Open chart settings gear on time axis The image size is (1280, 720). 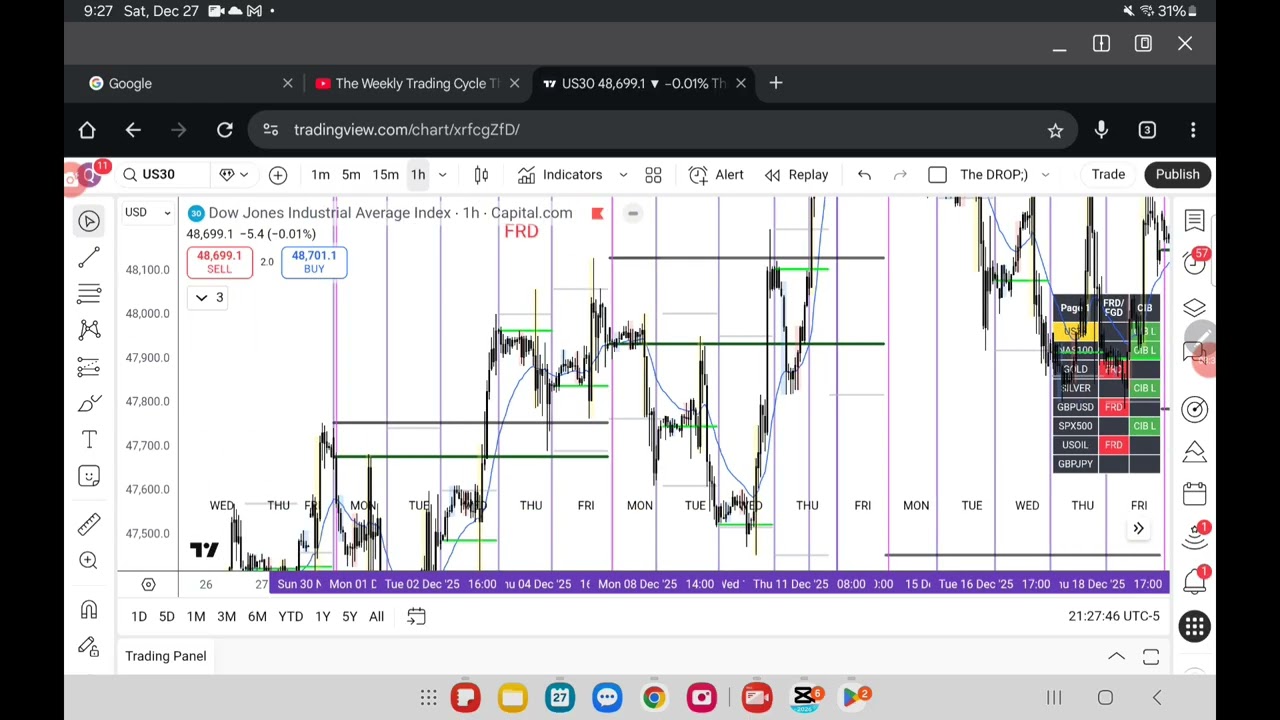[148, 584]
